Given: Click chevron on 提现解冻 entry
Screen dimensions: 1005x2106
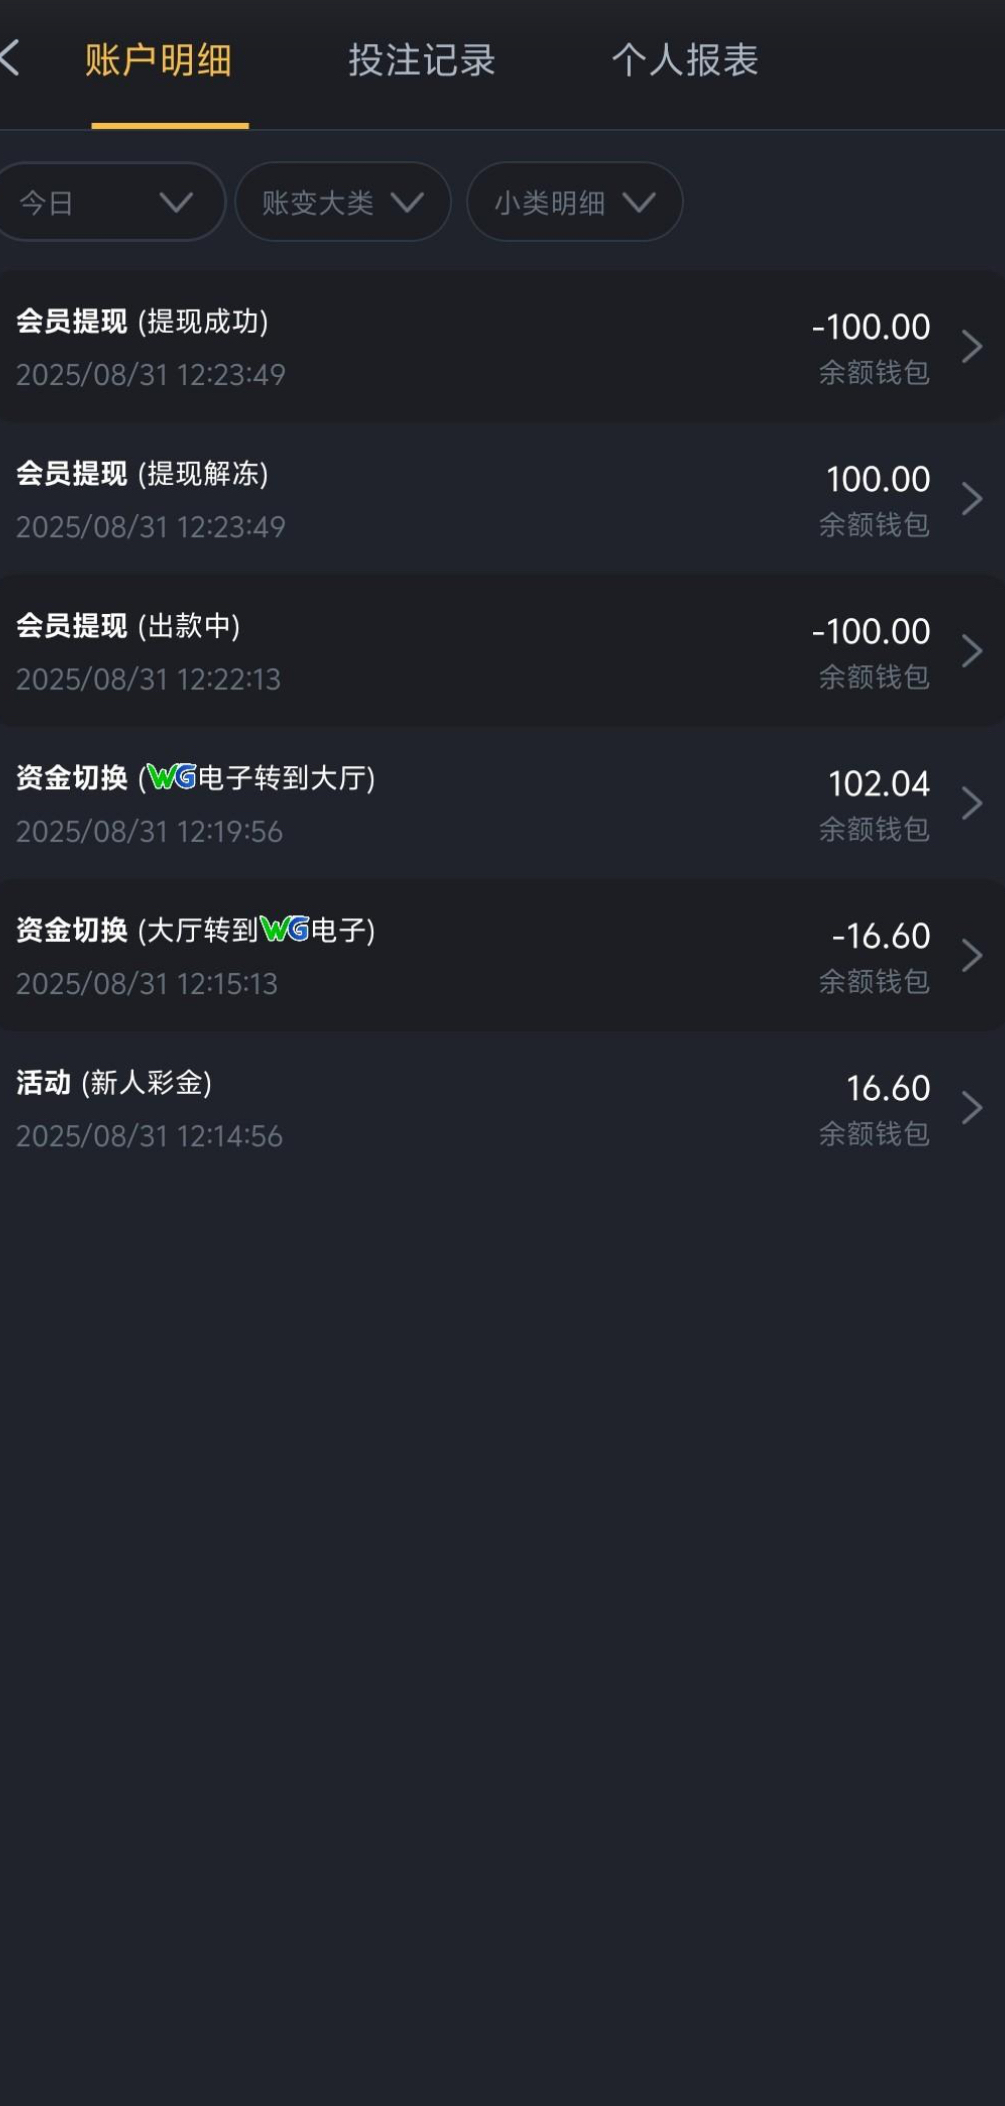Looking at the screenshot, I should point(971,499).
